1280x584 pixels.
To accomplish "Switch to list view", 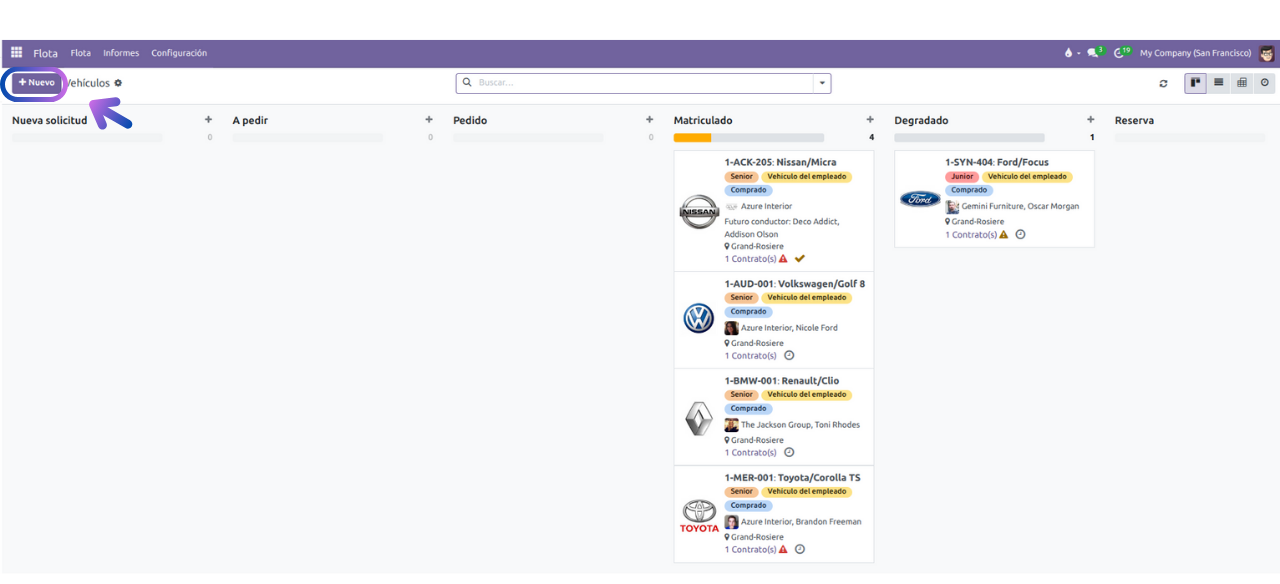I will click(x=1218, y=83).
